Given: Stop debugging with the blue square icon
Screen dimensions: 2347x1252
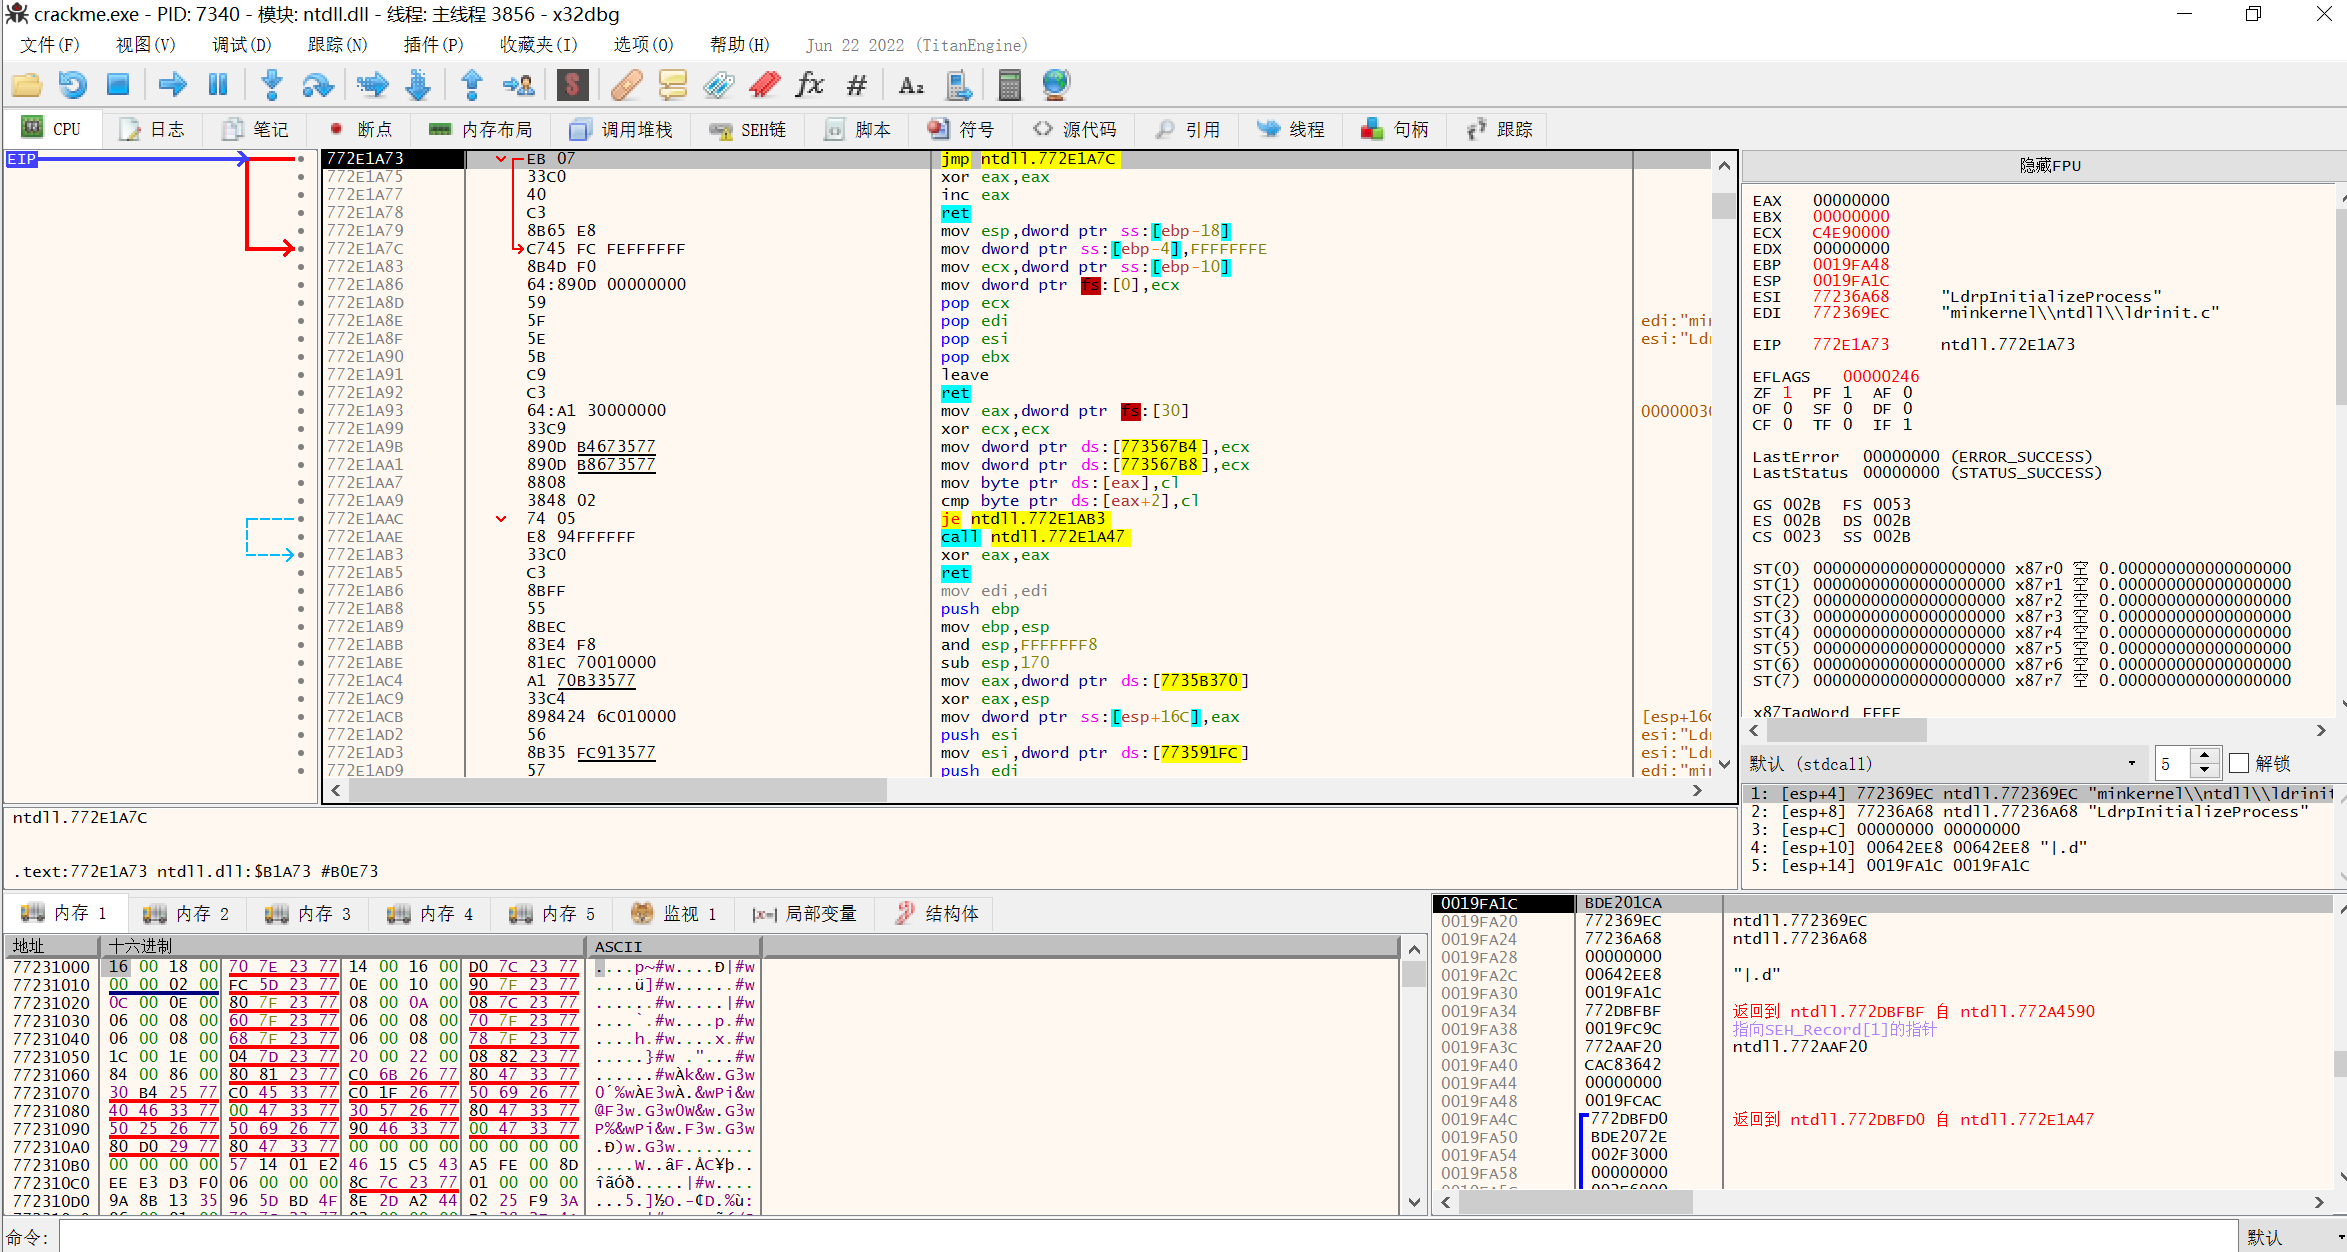Looking at the screenshot, I should [118, 85].
